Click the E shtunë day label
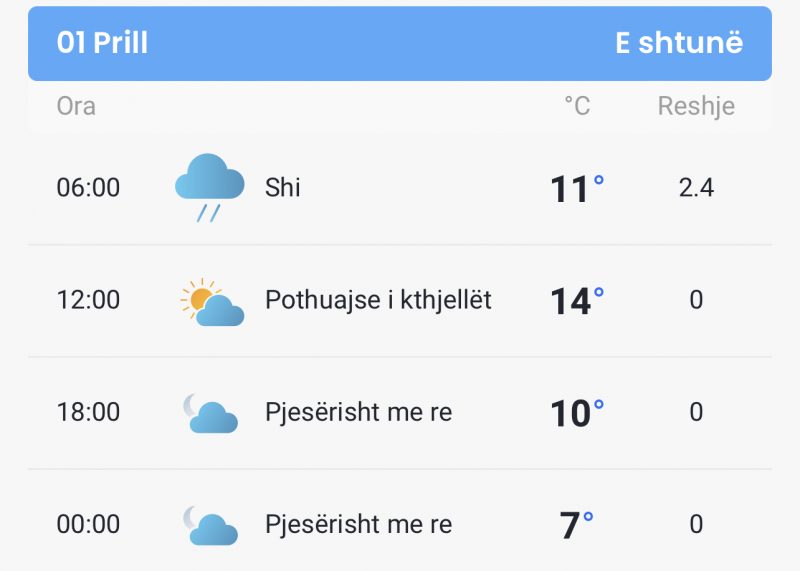 (x=679, y=42)
